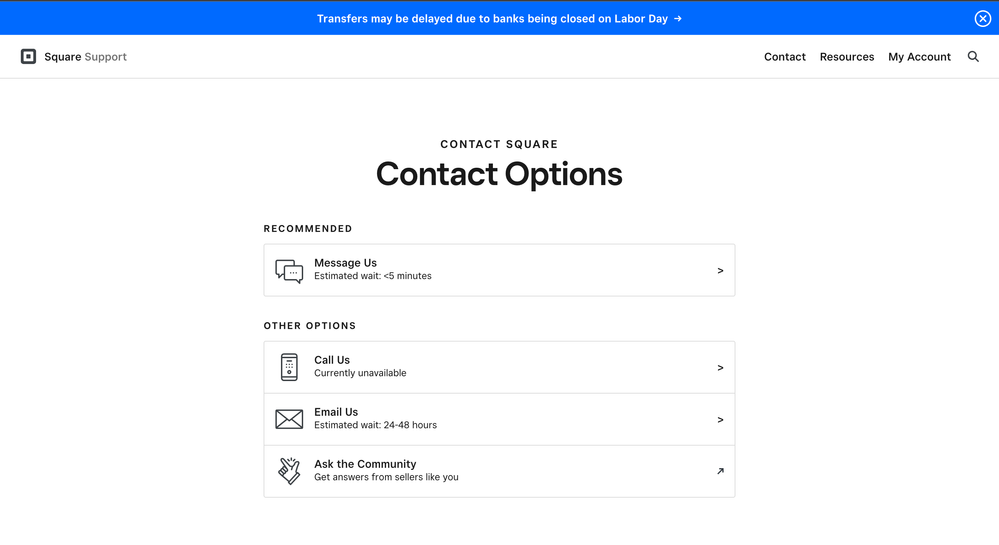Select the Message Us title text
This screenshot has width=999, height=545.
345,263
